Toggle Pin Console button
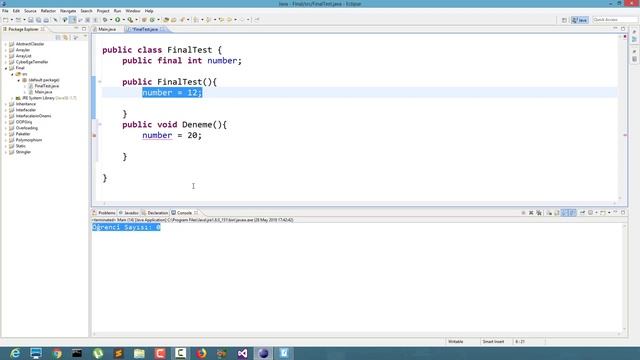The height and width of the screenshot is (360, 640). (x=582, y=213)
